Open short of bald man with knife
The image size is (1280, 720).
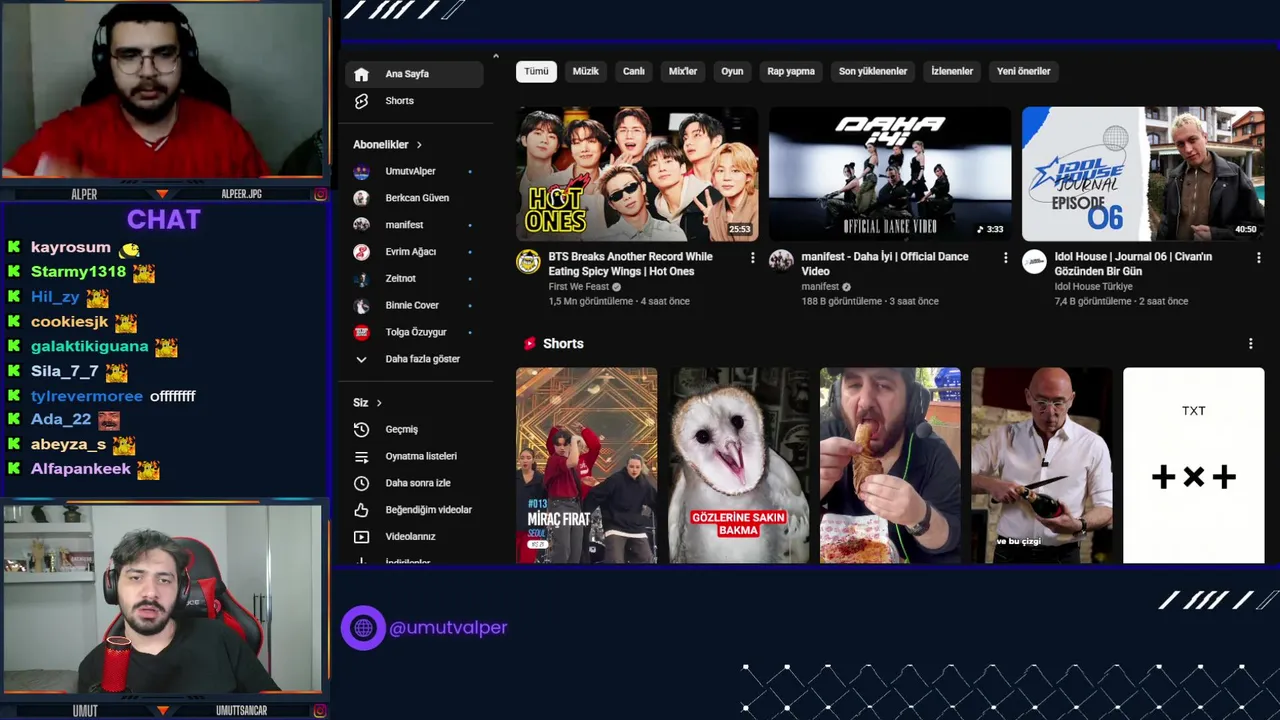pyautogui.click(x=1042, y=466)
